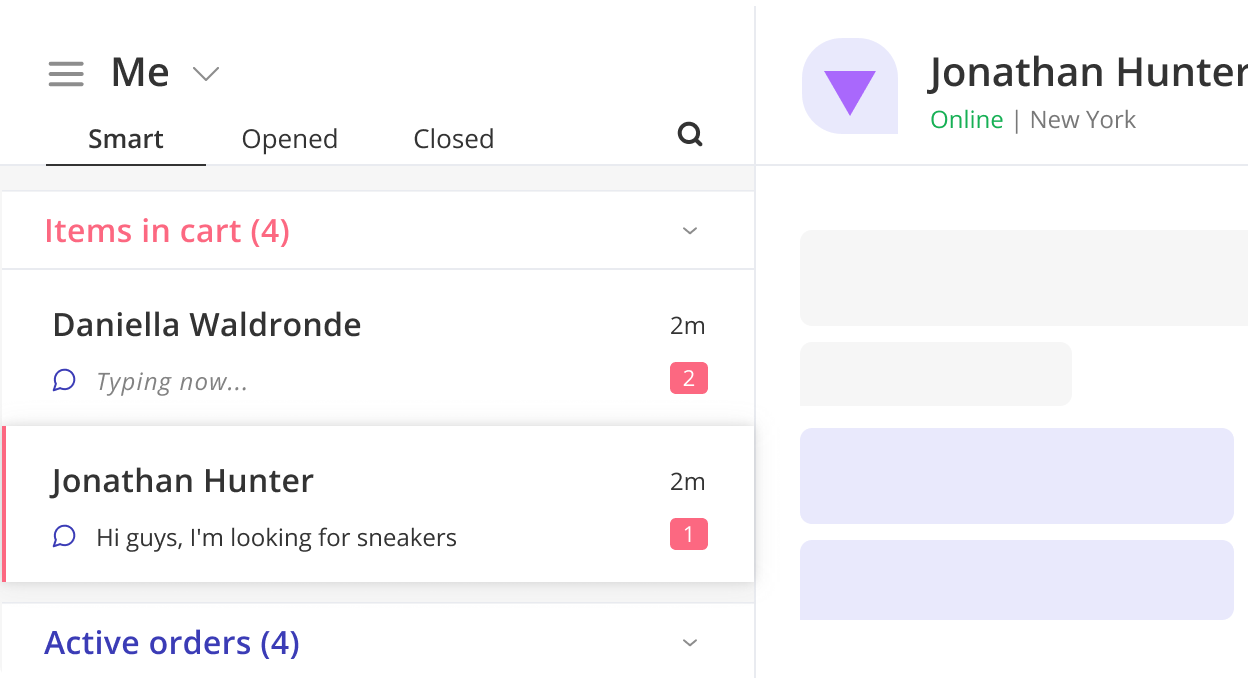Select Jonathan Hunter's conversation row

coord(378,504)
